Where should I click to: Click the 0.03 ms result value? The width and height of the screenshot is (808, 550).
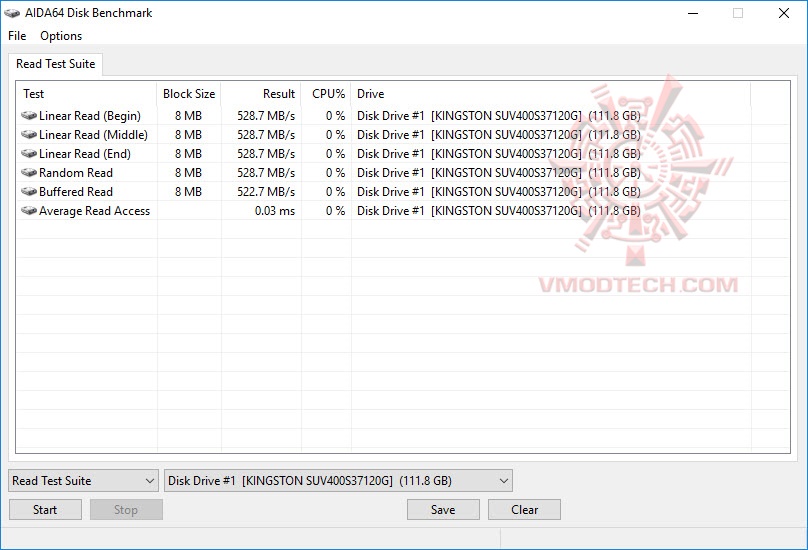coord(275,211)
